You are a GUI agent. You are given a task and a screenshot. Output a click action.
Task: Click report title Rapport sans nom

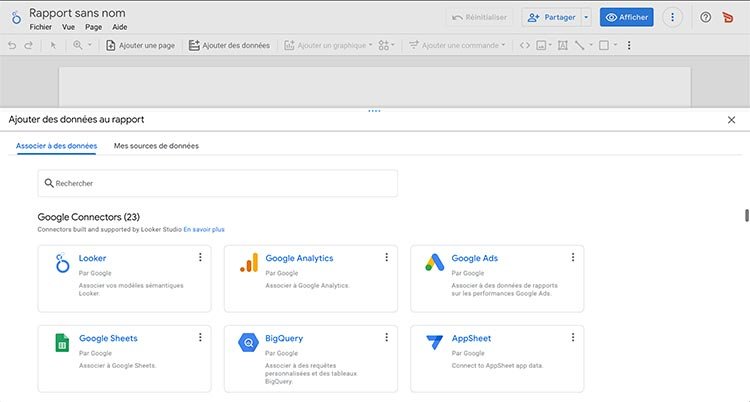(x=77, y=13)
